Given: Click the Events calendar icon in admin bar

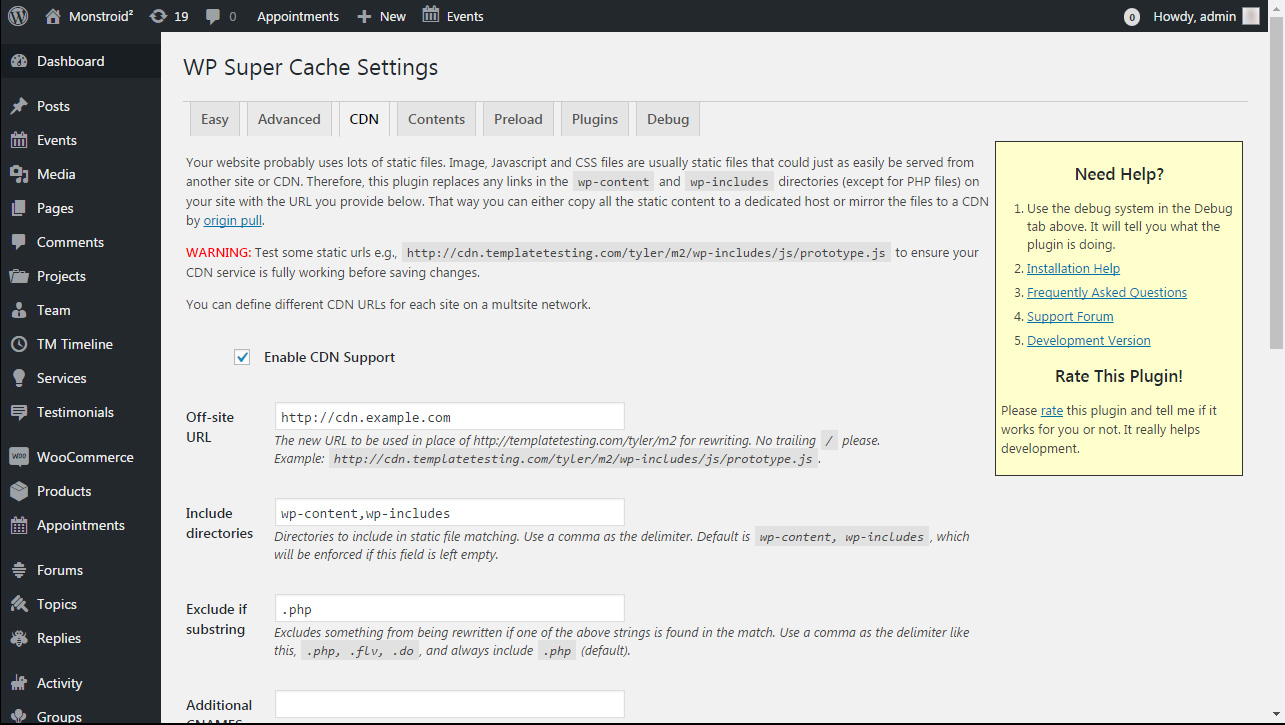Looking at the screenshot, I should point(431,15).
